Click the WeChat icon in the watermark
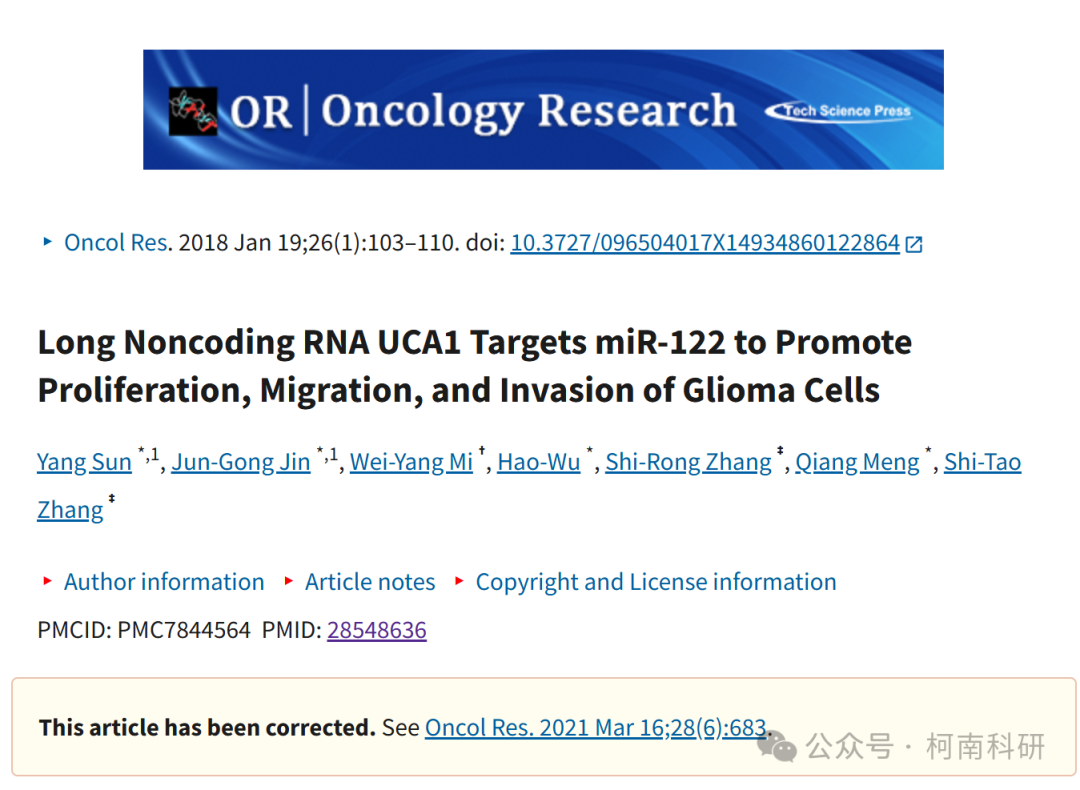This screenshot has height=790, width=1080. 777,746
